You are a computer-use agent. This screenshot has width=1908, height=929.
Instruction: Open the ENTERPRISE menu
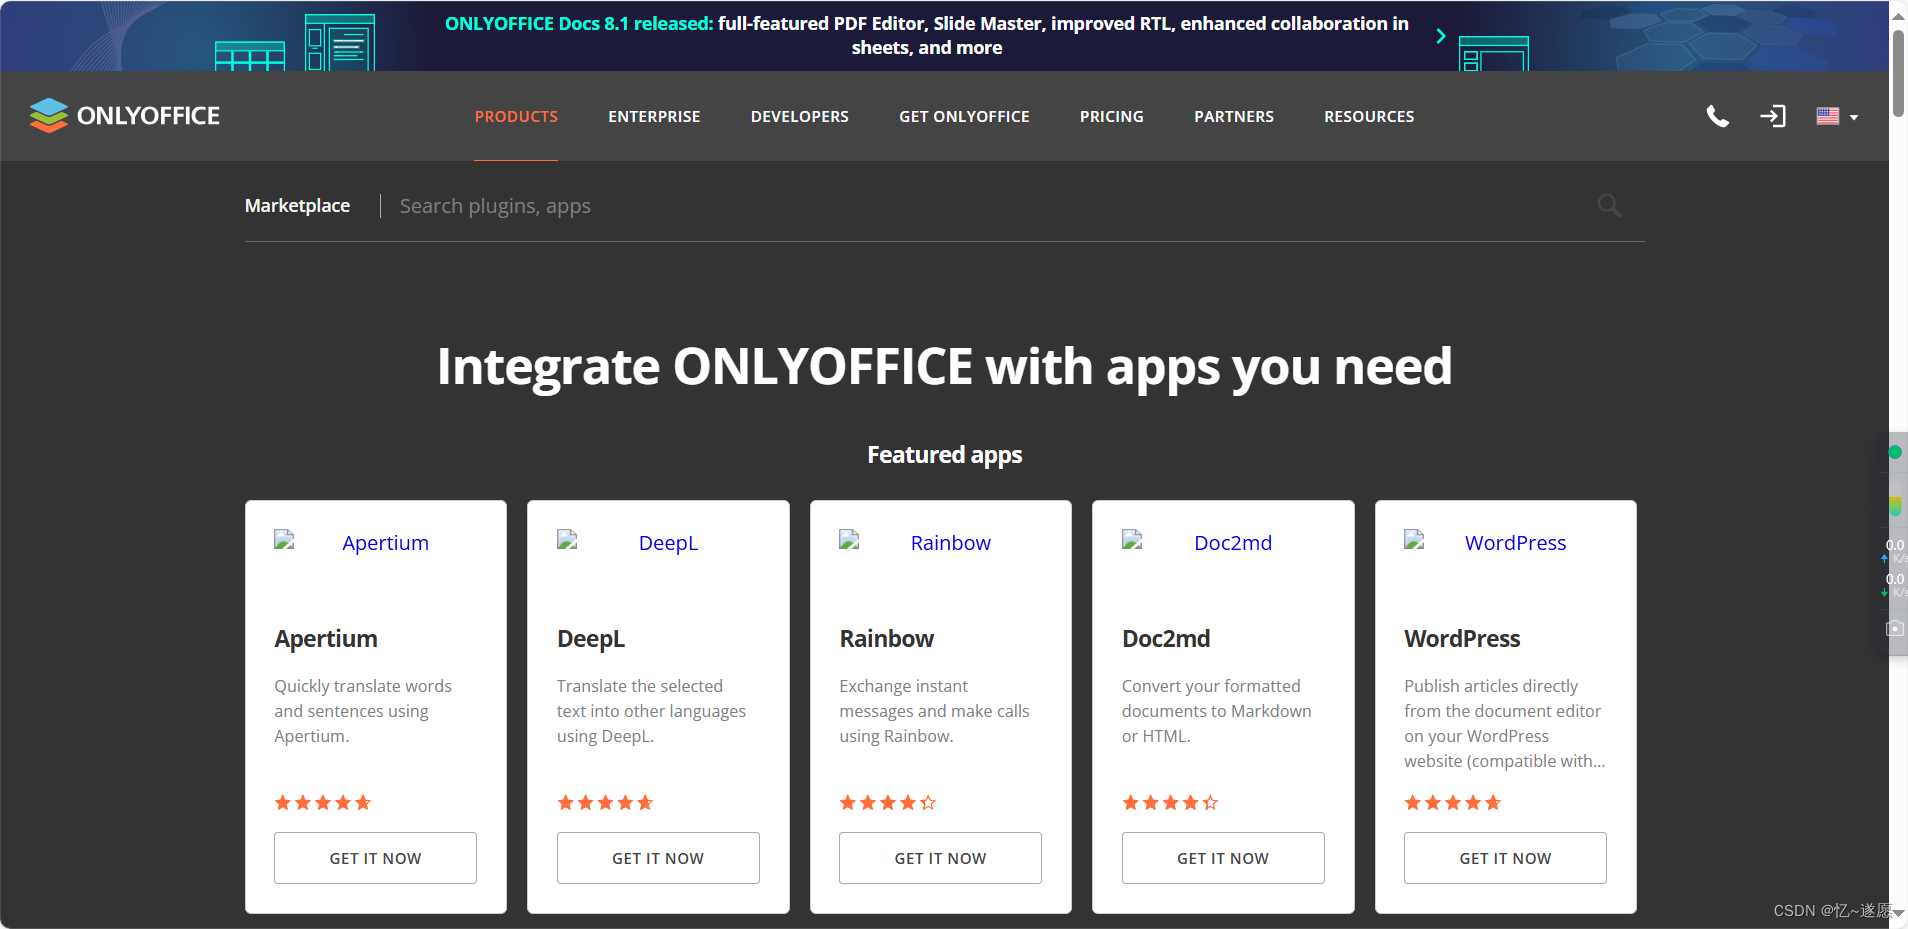pos(654,117)
